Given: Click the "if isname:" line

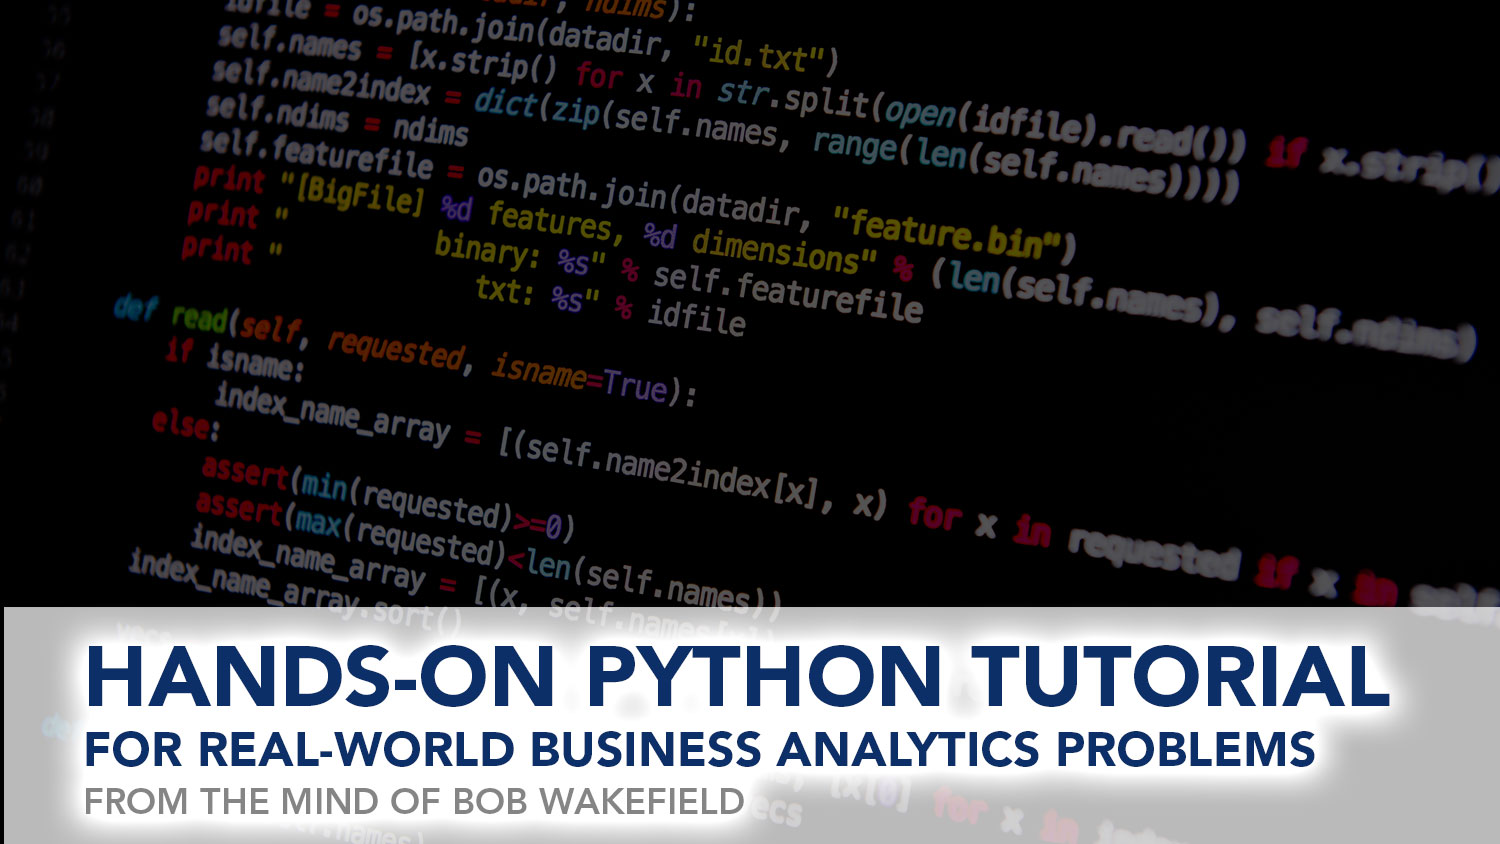Looking at the screenshot, I should (235, 358).
